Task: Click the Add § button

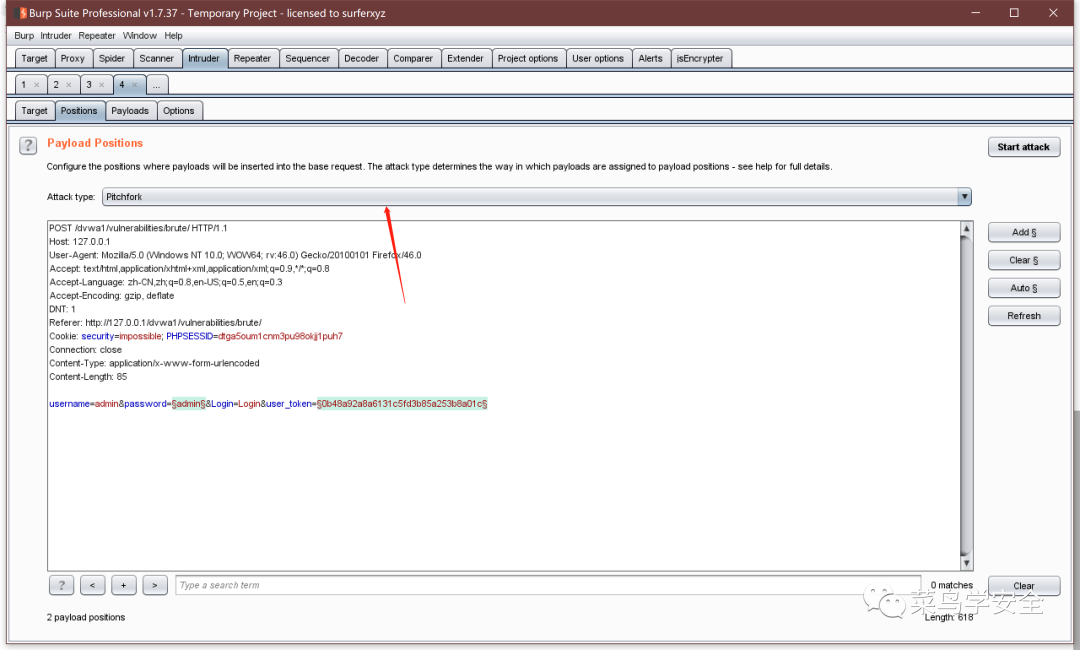Action: point(1024,233)
